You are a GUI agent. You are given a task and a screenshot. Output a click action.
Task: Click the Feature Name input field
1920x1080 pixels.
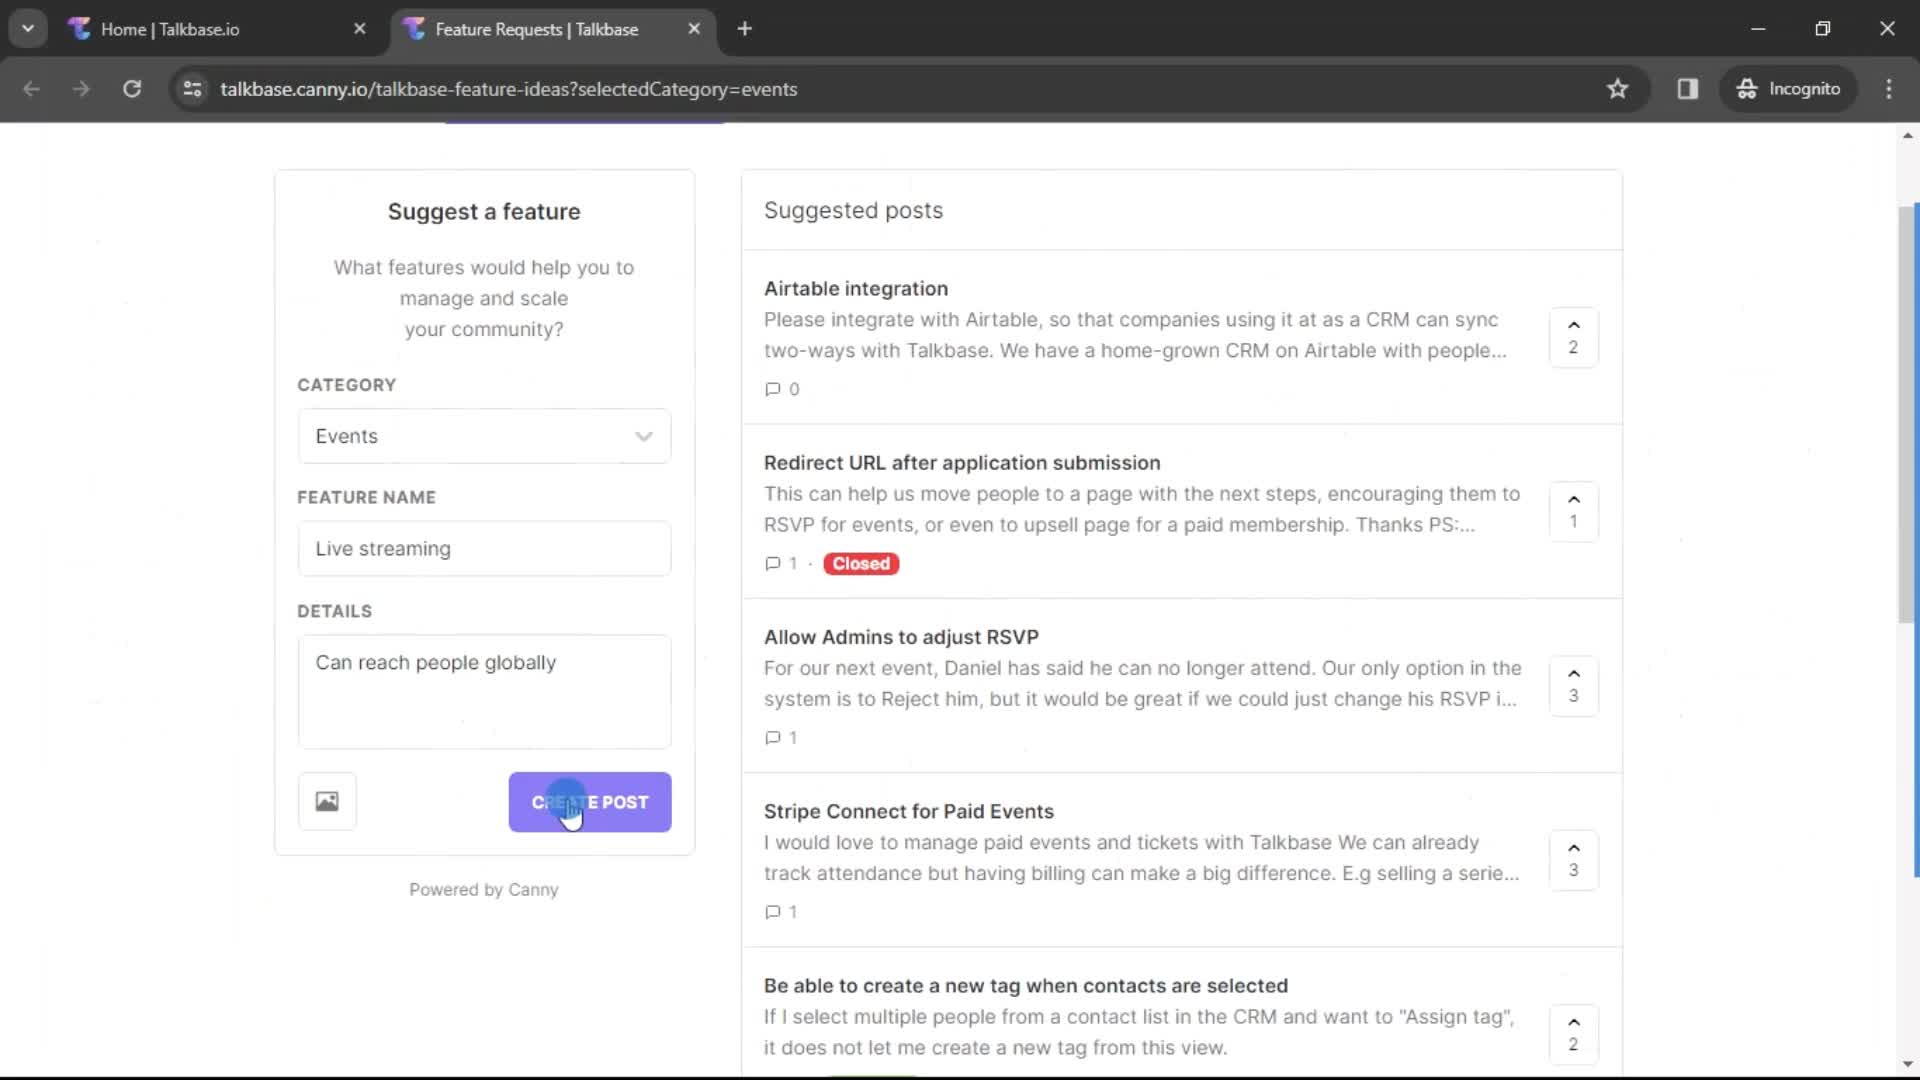(484, 549)
